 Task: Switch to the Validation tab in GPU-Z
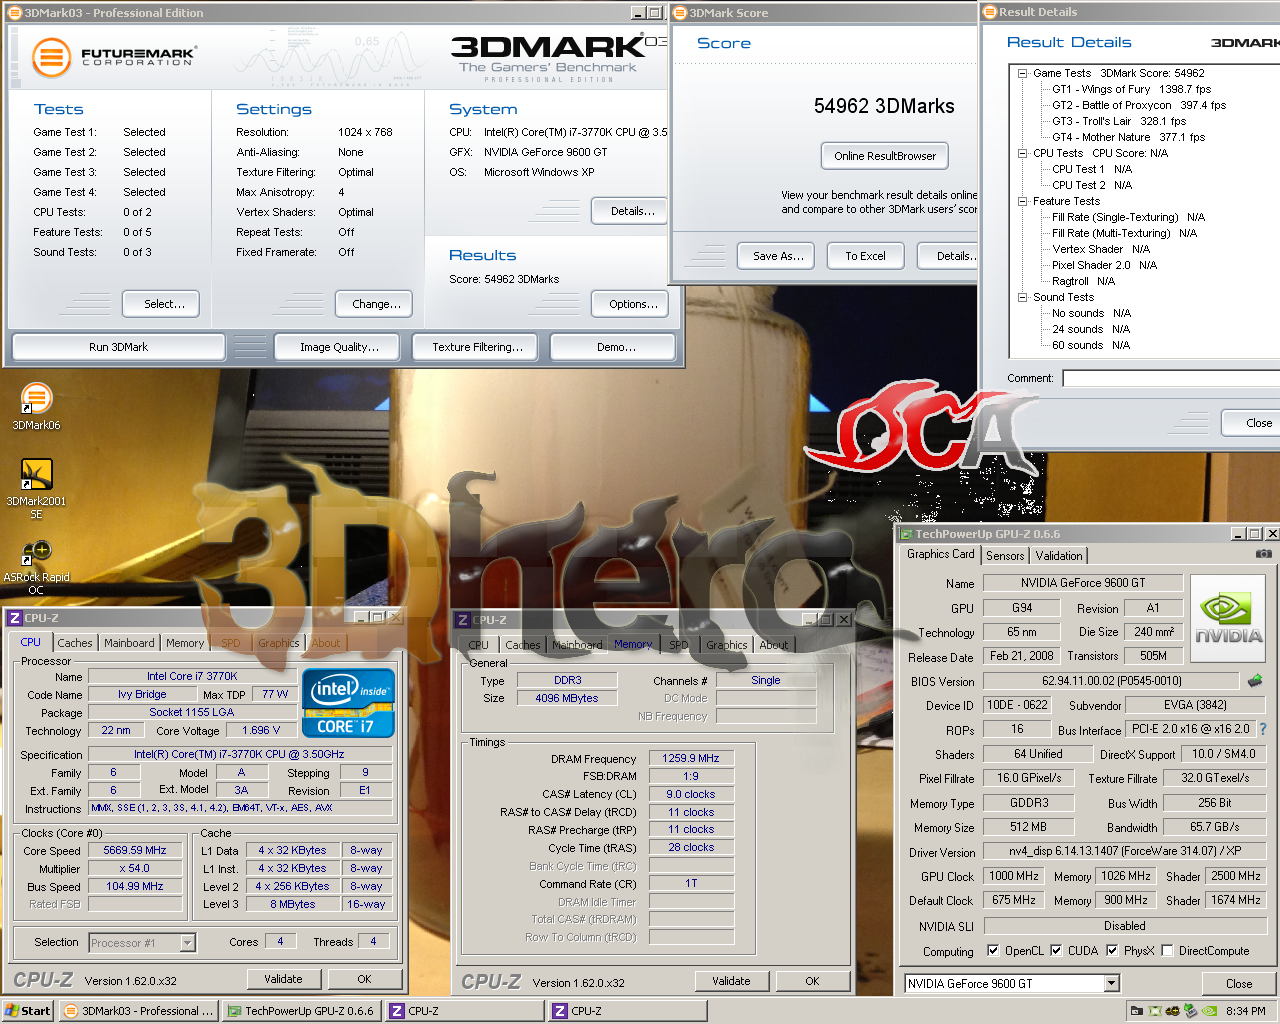pos(1059,556)
